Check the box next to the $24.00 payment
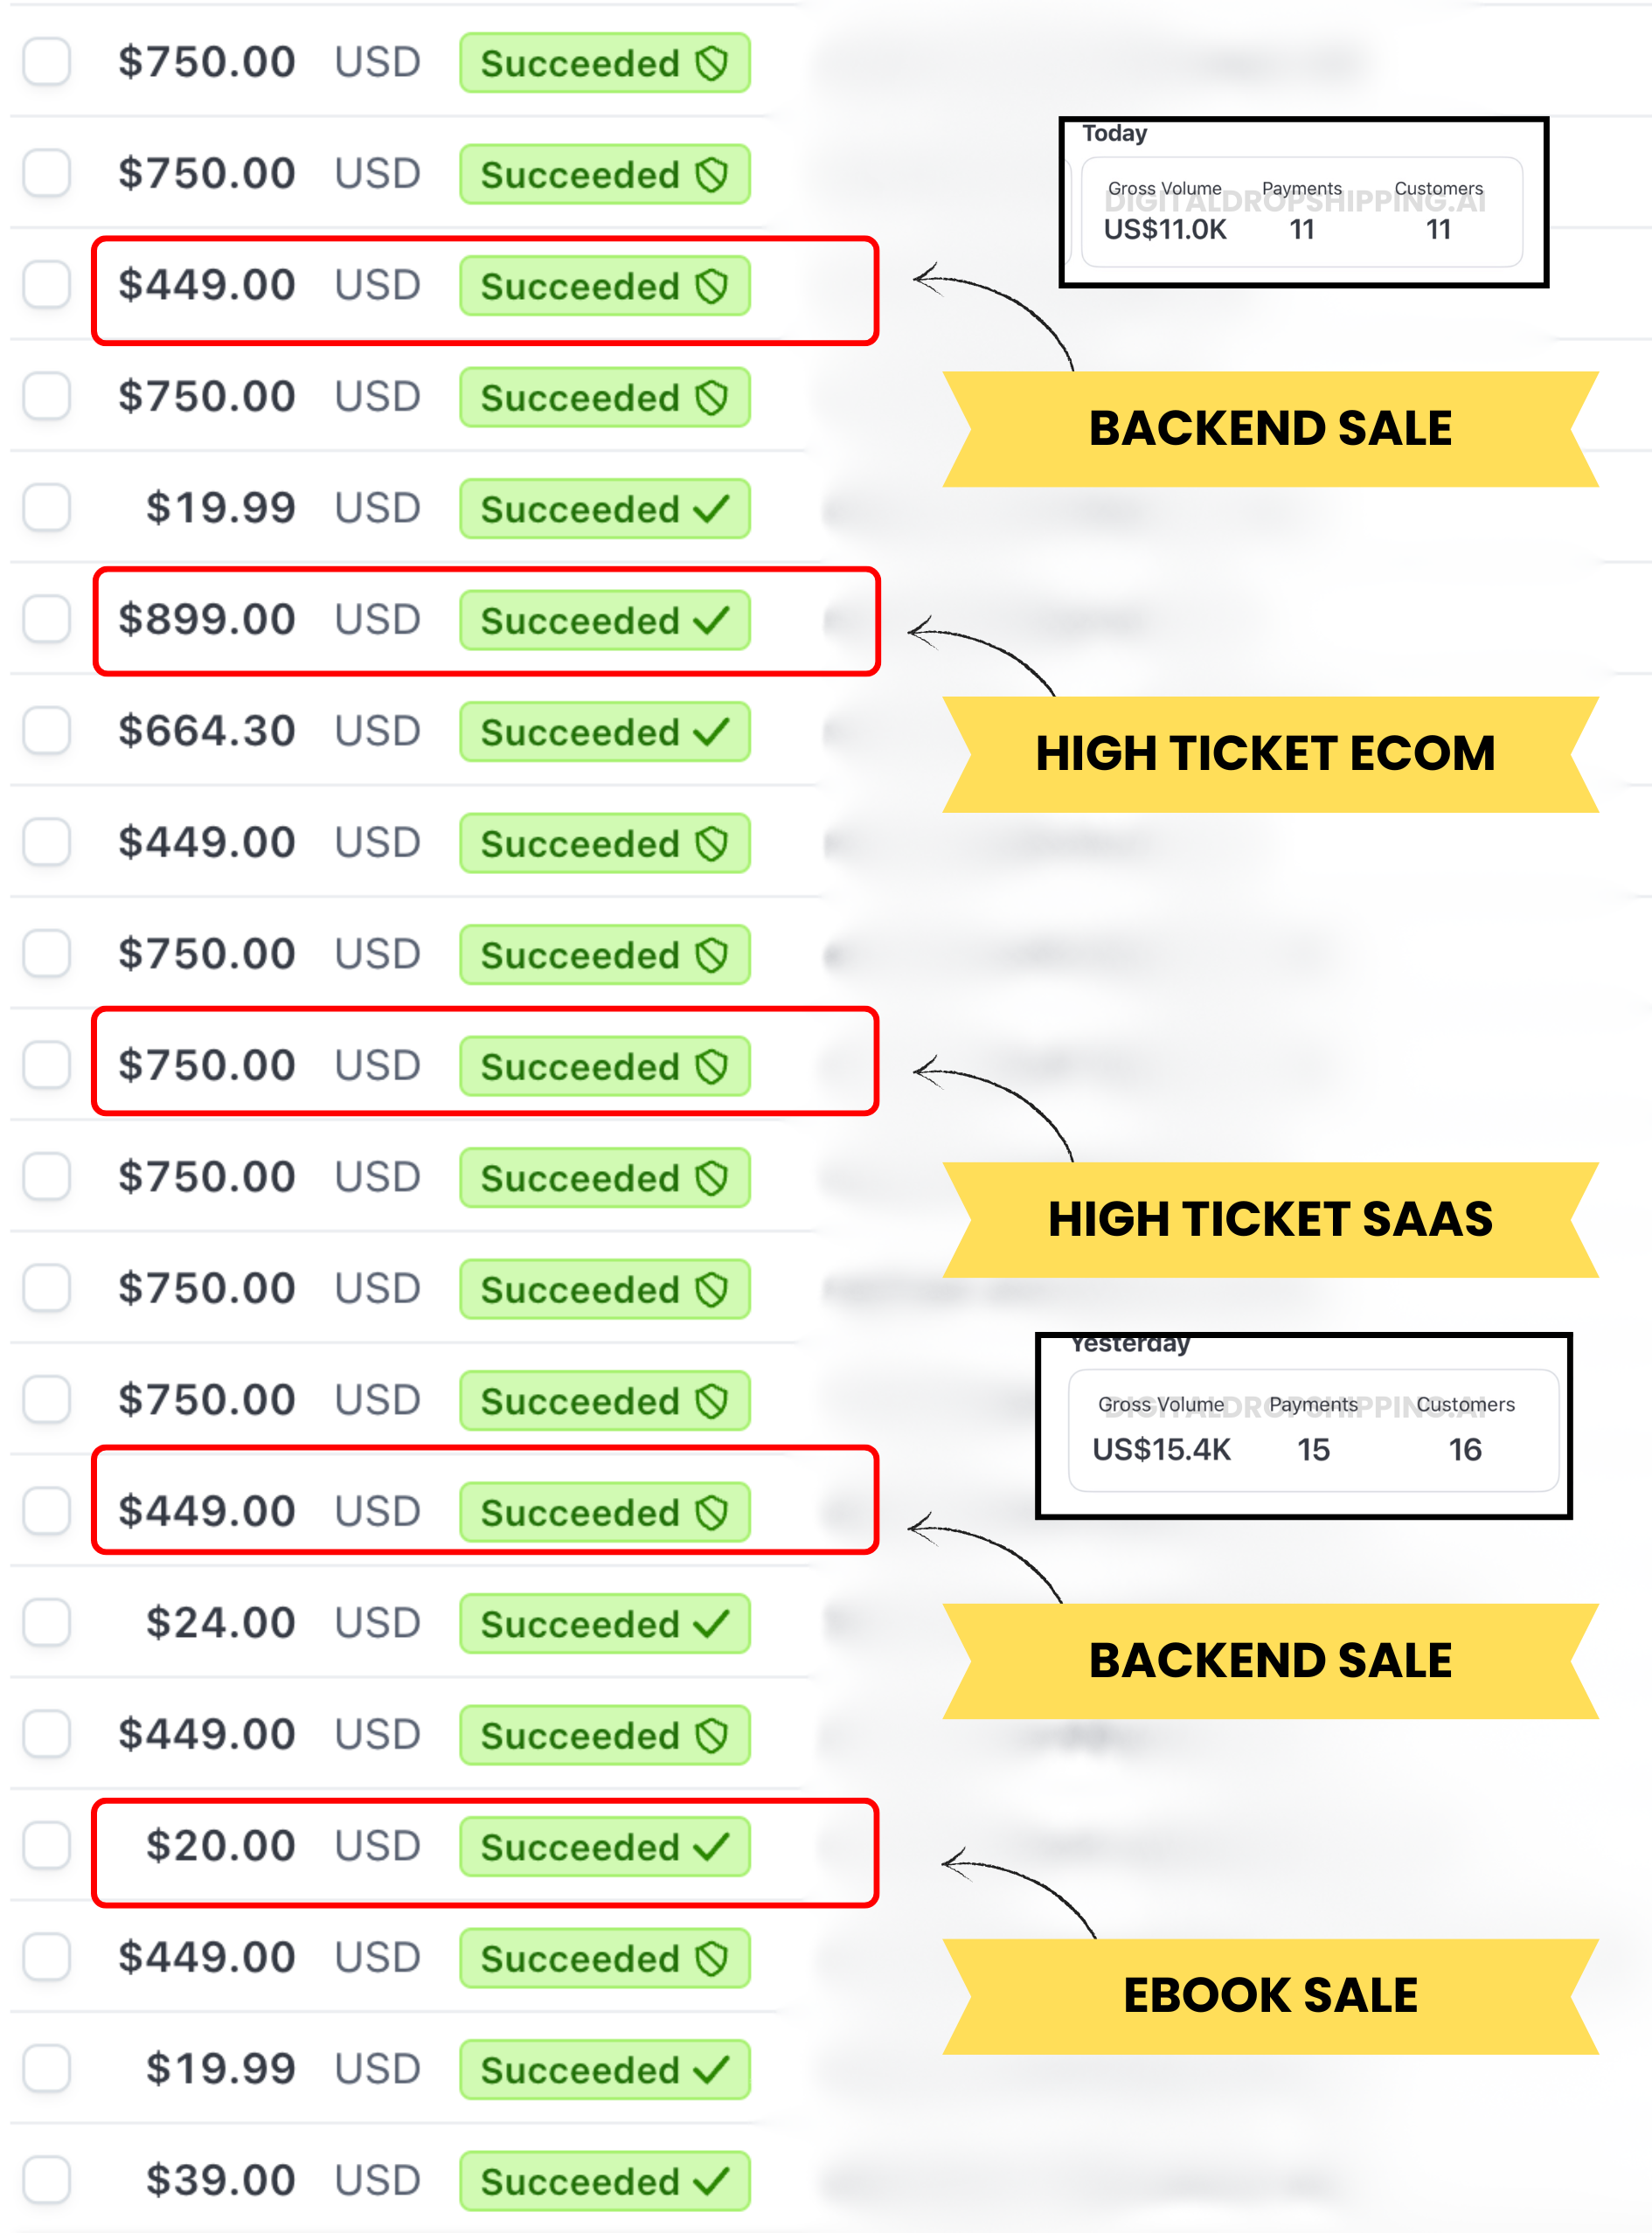This screenshot has height=2233, width=1652. click(x=47, y=1622)
